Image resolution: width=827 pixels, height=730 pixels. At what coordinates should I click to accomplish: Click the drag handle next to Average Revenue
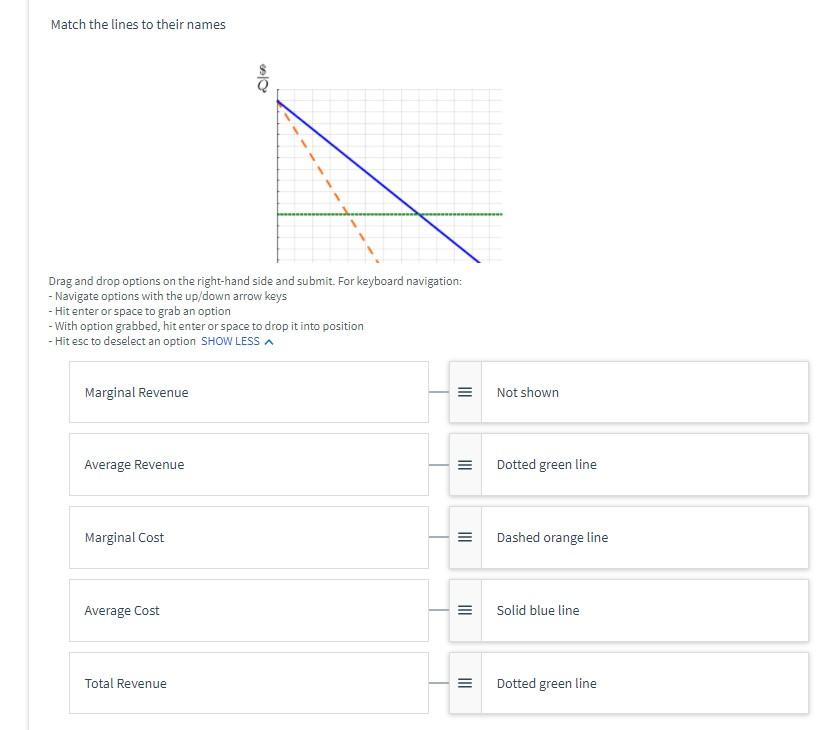tap(464, 464)
